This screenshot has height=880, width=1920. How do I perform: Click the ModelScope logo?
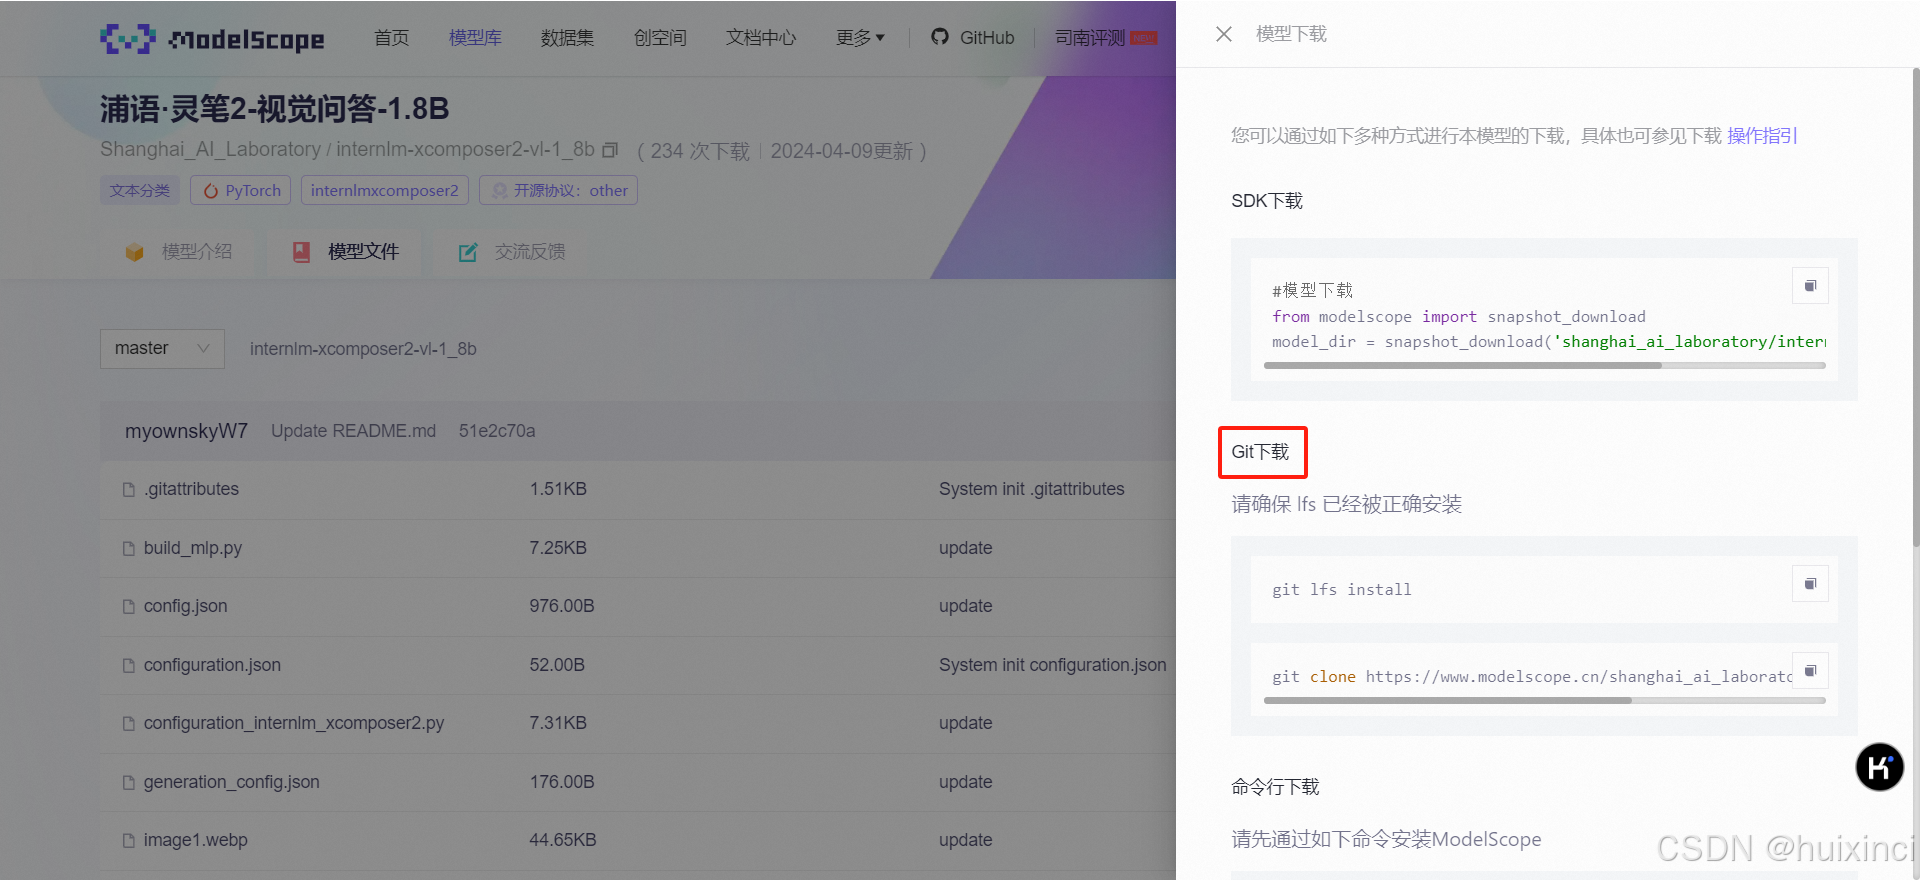click(x=212, y=39)
